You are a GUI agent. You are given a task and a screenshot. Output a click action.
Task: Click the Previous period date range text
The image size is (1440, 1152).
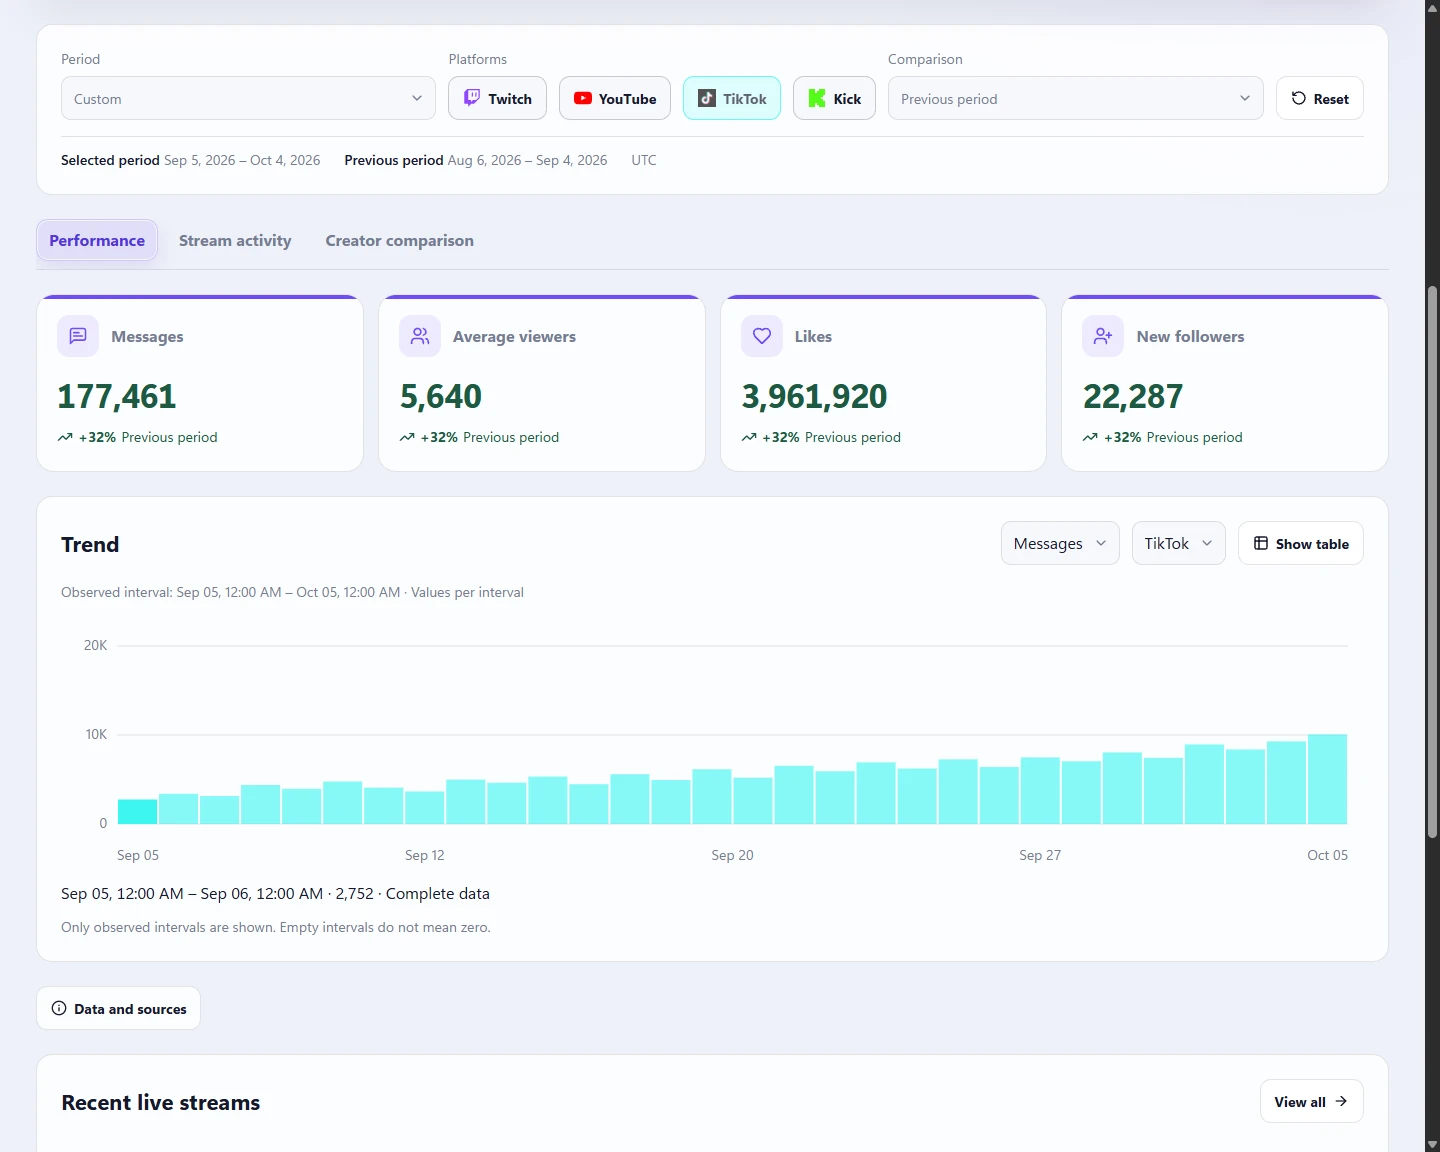[527, 160]
